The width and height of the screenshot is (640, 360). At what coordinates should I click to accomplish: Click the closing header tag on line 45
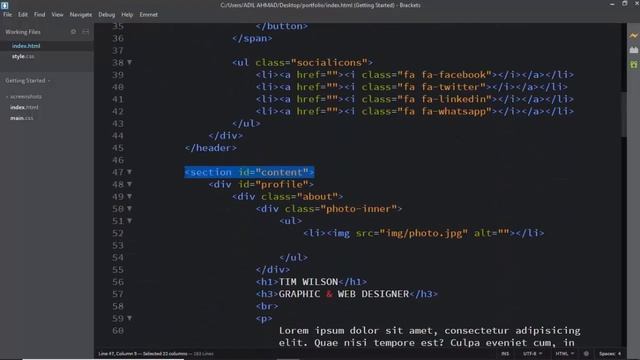pos(211,148)
